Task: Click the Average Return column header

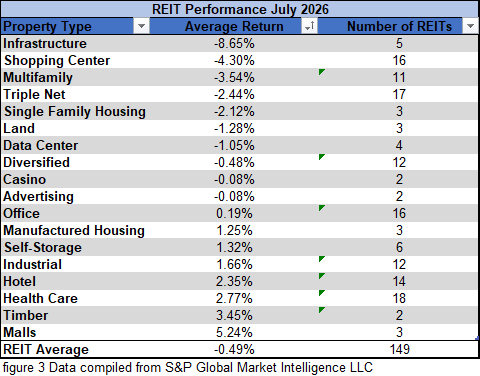Action: (234, 26)
